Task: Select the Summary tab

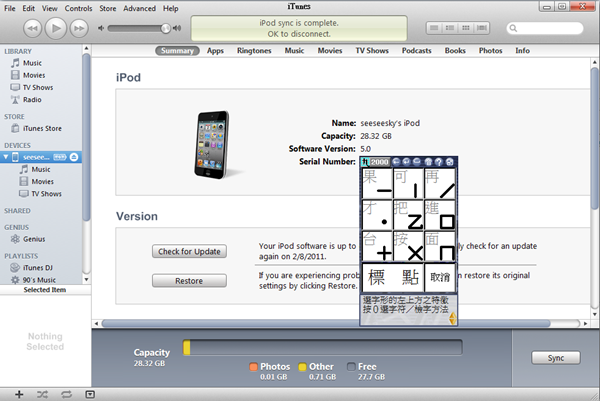Action: coord(177,51)
